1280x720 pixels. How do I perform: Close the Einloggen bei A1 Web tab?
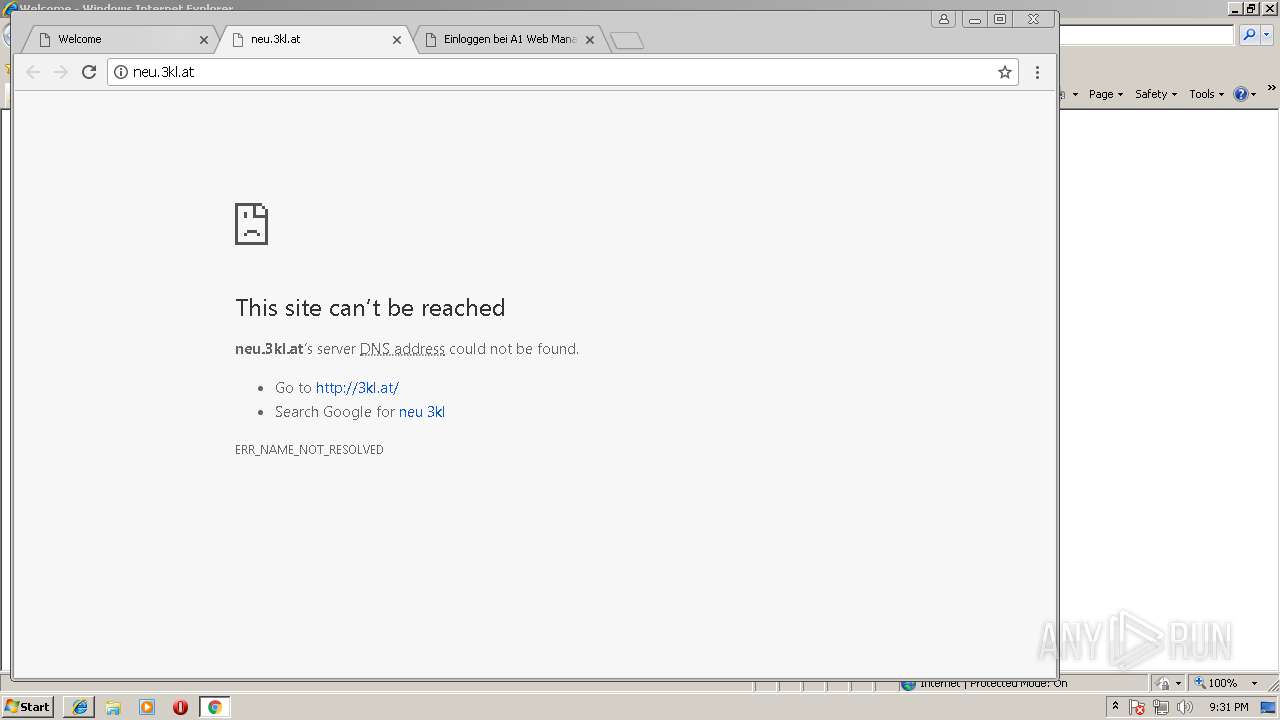pyautogui.click(x=590, y=40)
